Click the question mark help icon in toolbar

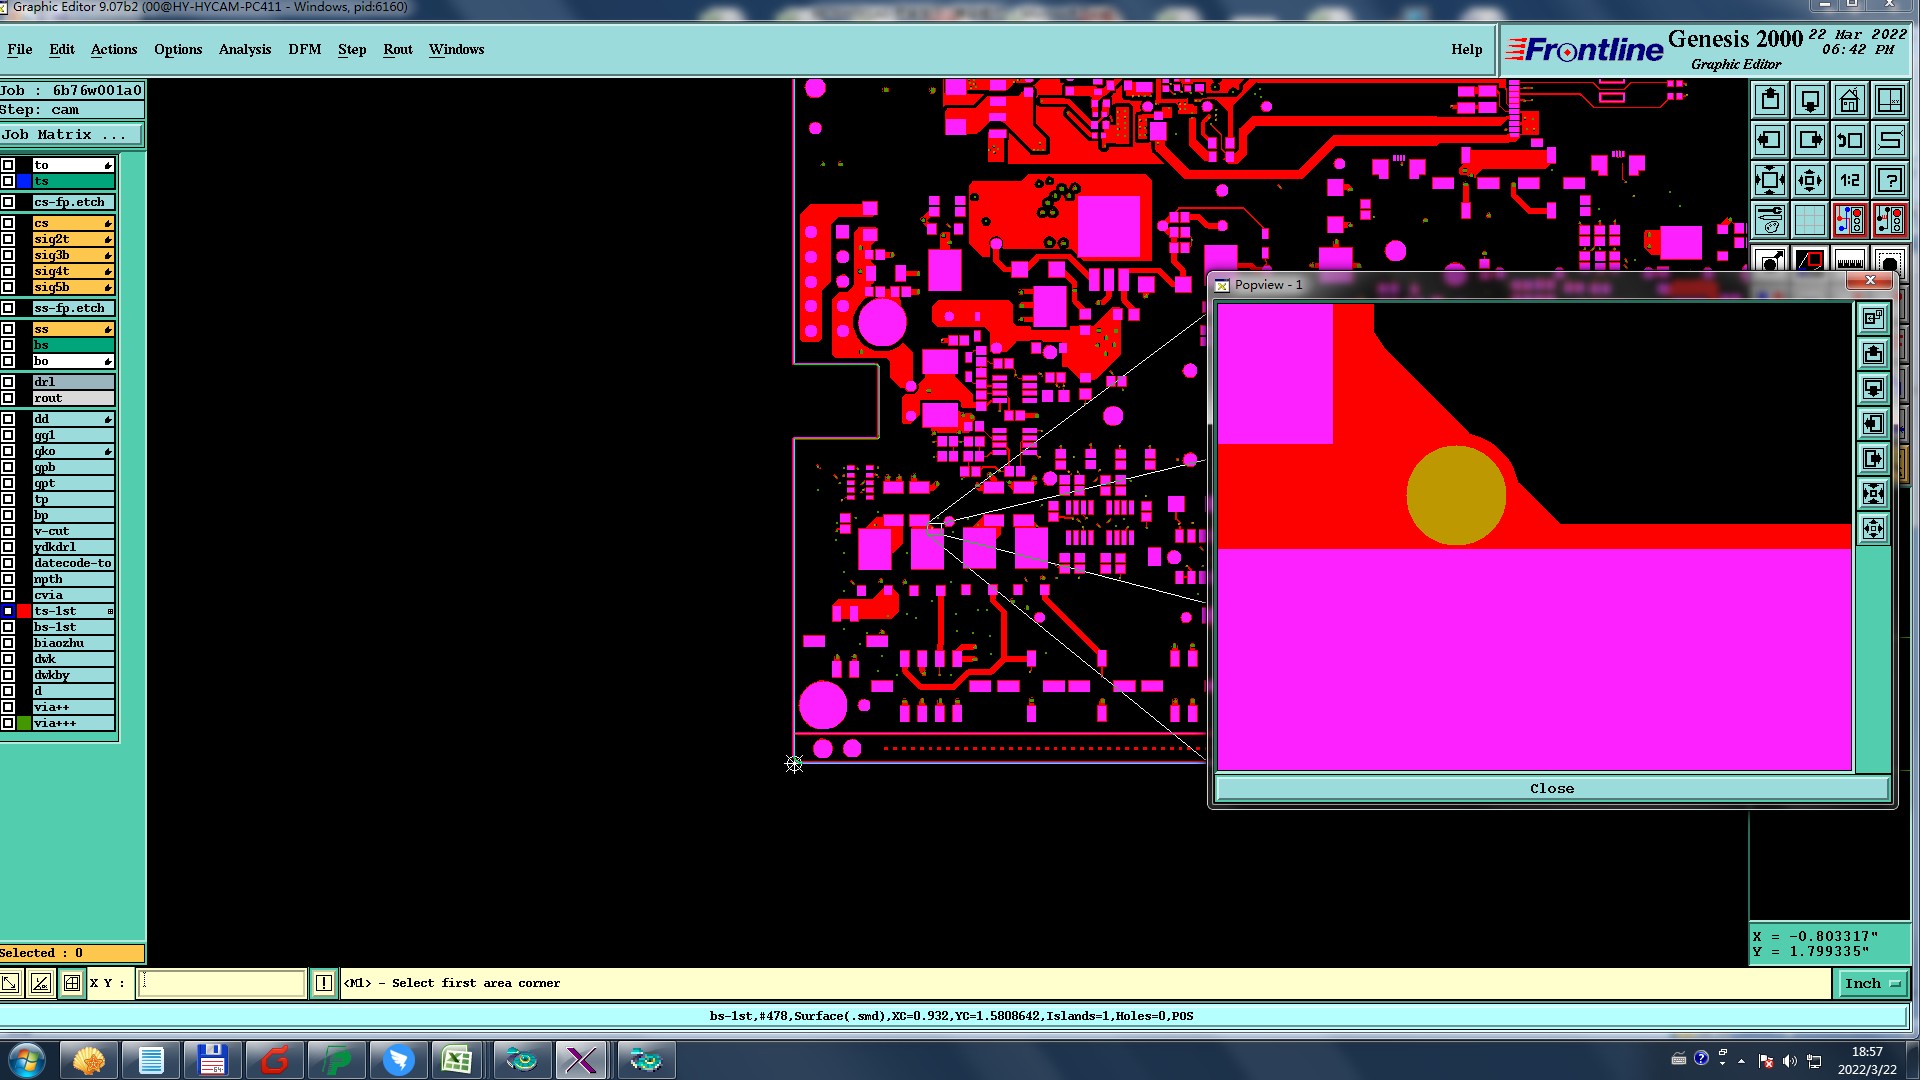tap(1889, 180)
